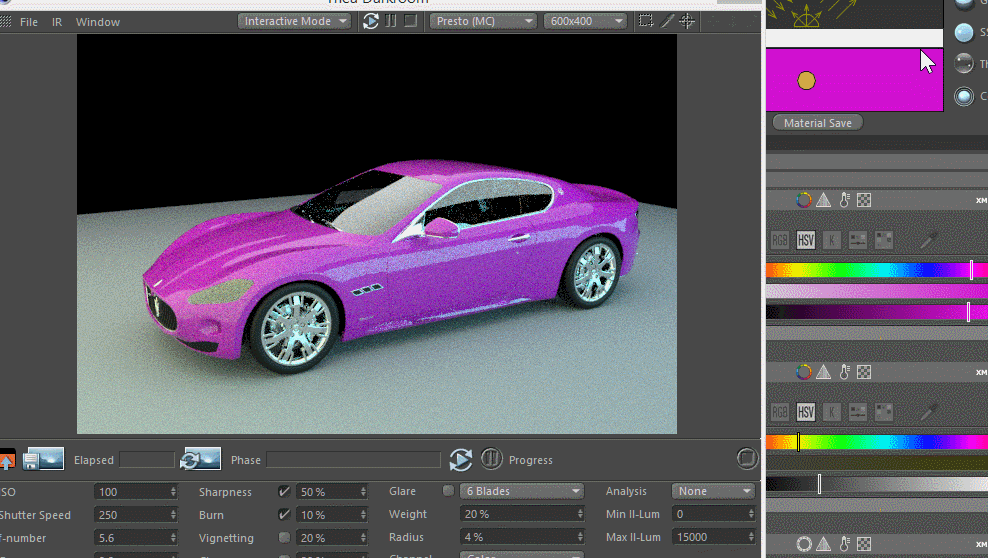Adjust f-number stepper arrows

[x=173, y=538]
